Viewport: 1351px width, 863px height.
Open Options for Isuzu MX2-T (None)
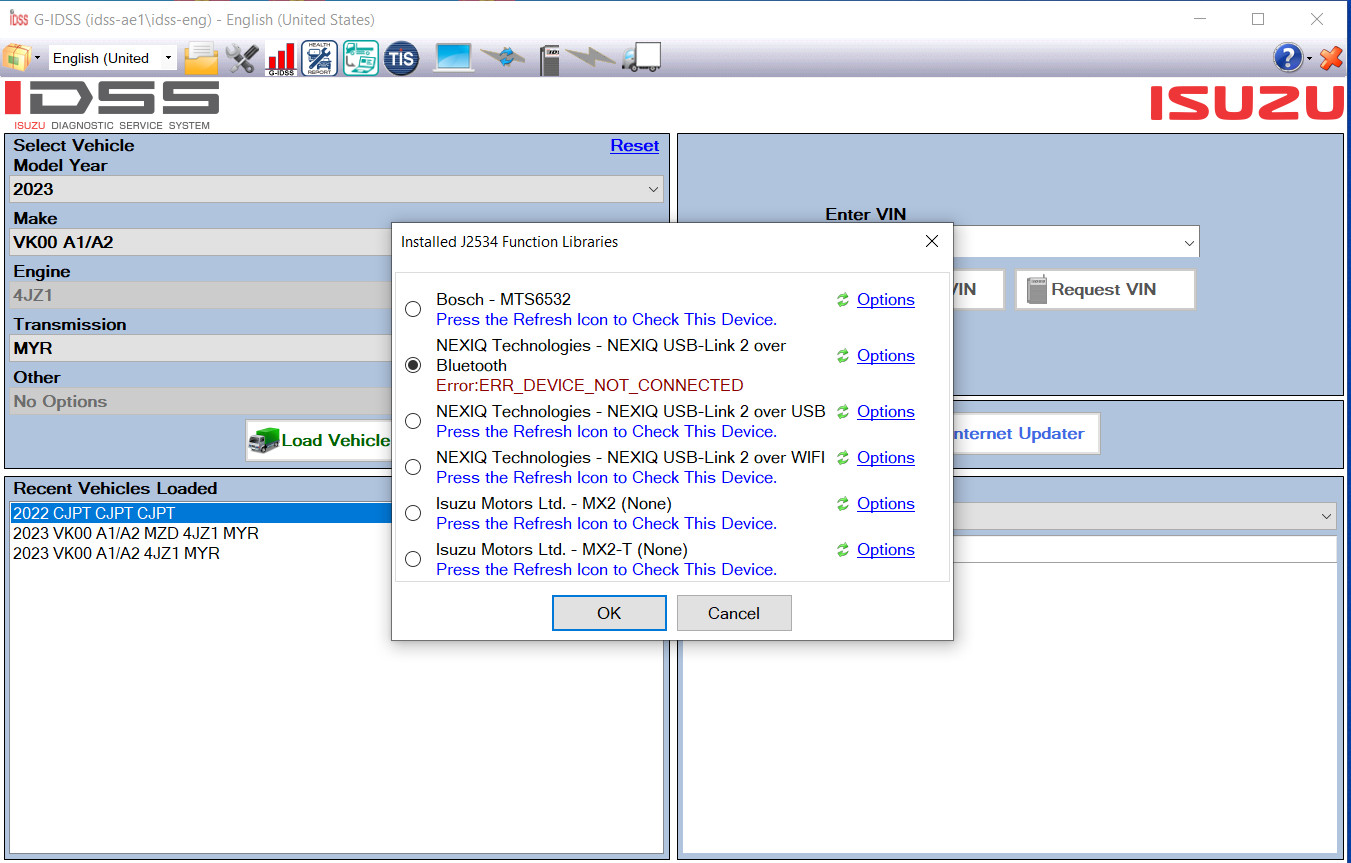tap(885, 550)
